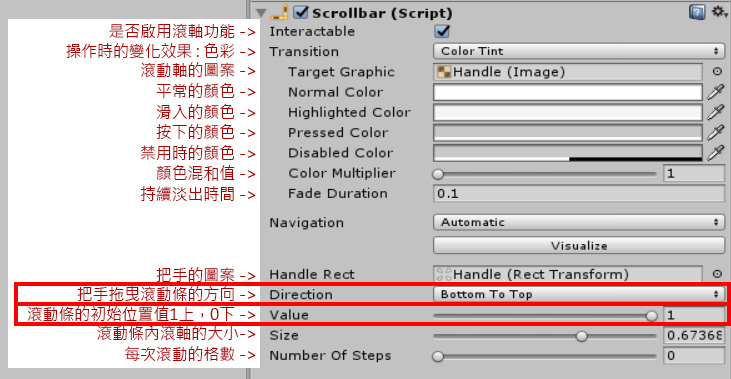
Task: Open the Scrollbar component gear menu
Action: [718, 12]
